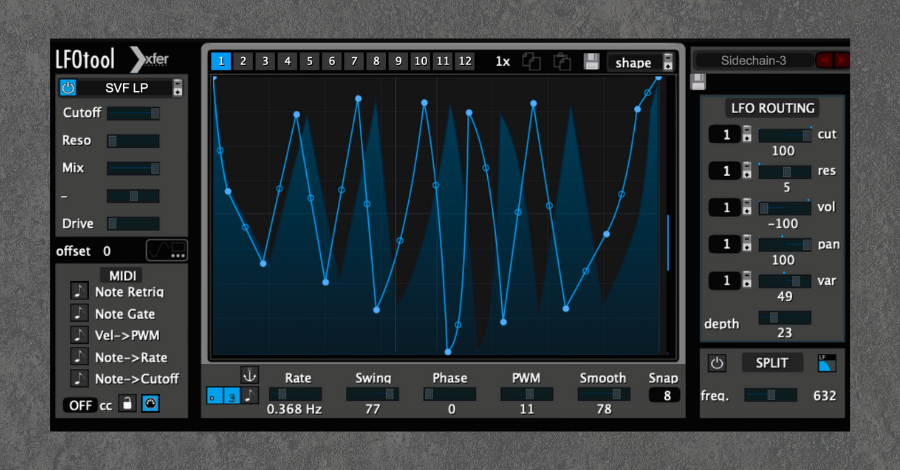Toggle the Note->Rate MIDI option
This screenshot has width=900, height=470.
[x=79, y=357]
